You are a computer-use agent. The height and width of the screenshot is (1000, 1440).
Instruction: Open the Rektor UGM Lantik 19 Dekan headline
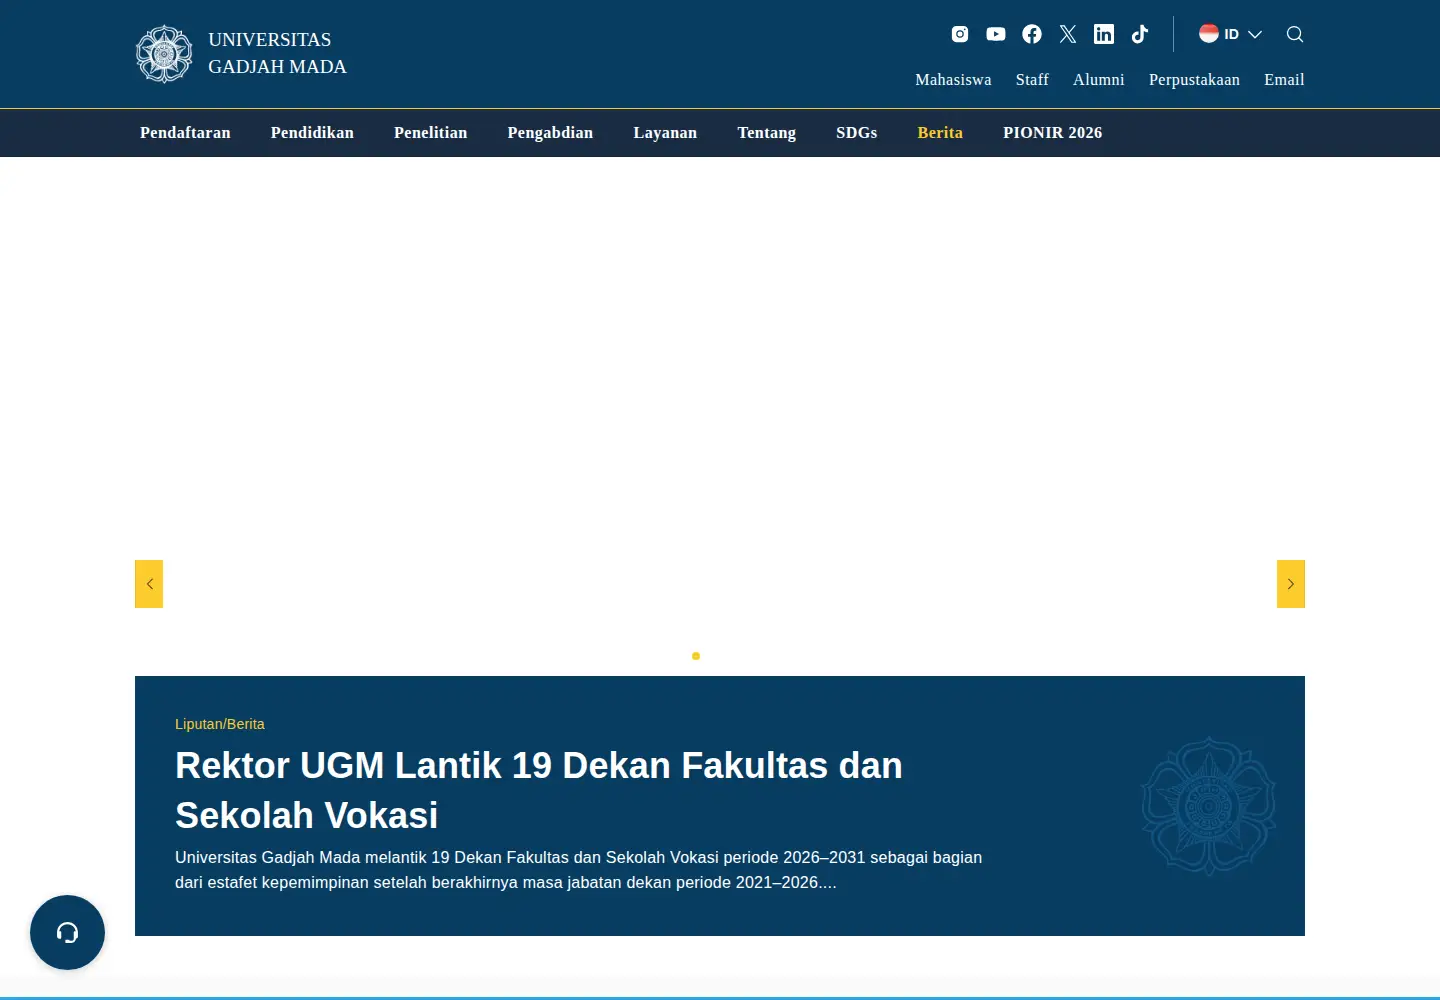(x=539, y=790)
